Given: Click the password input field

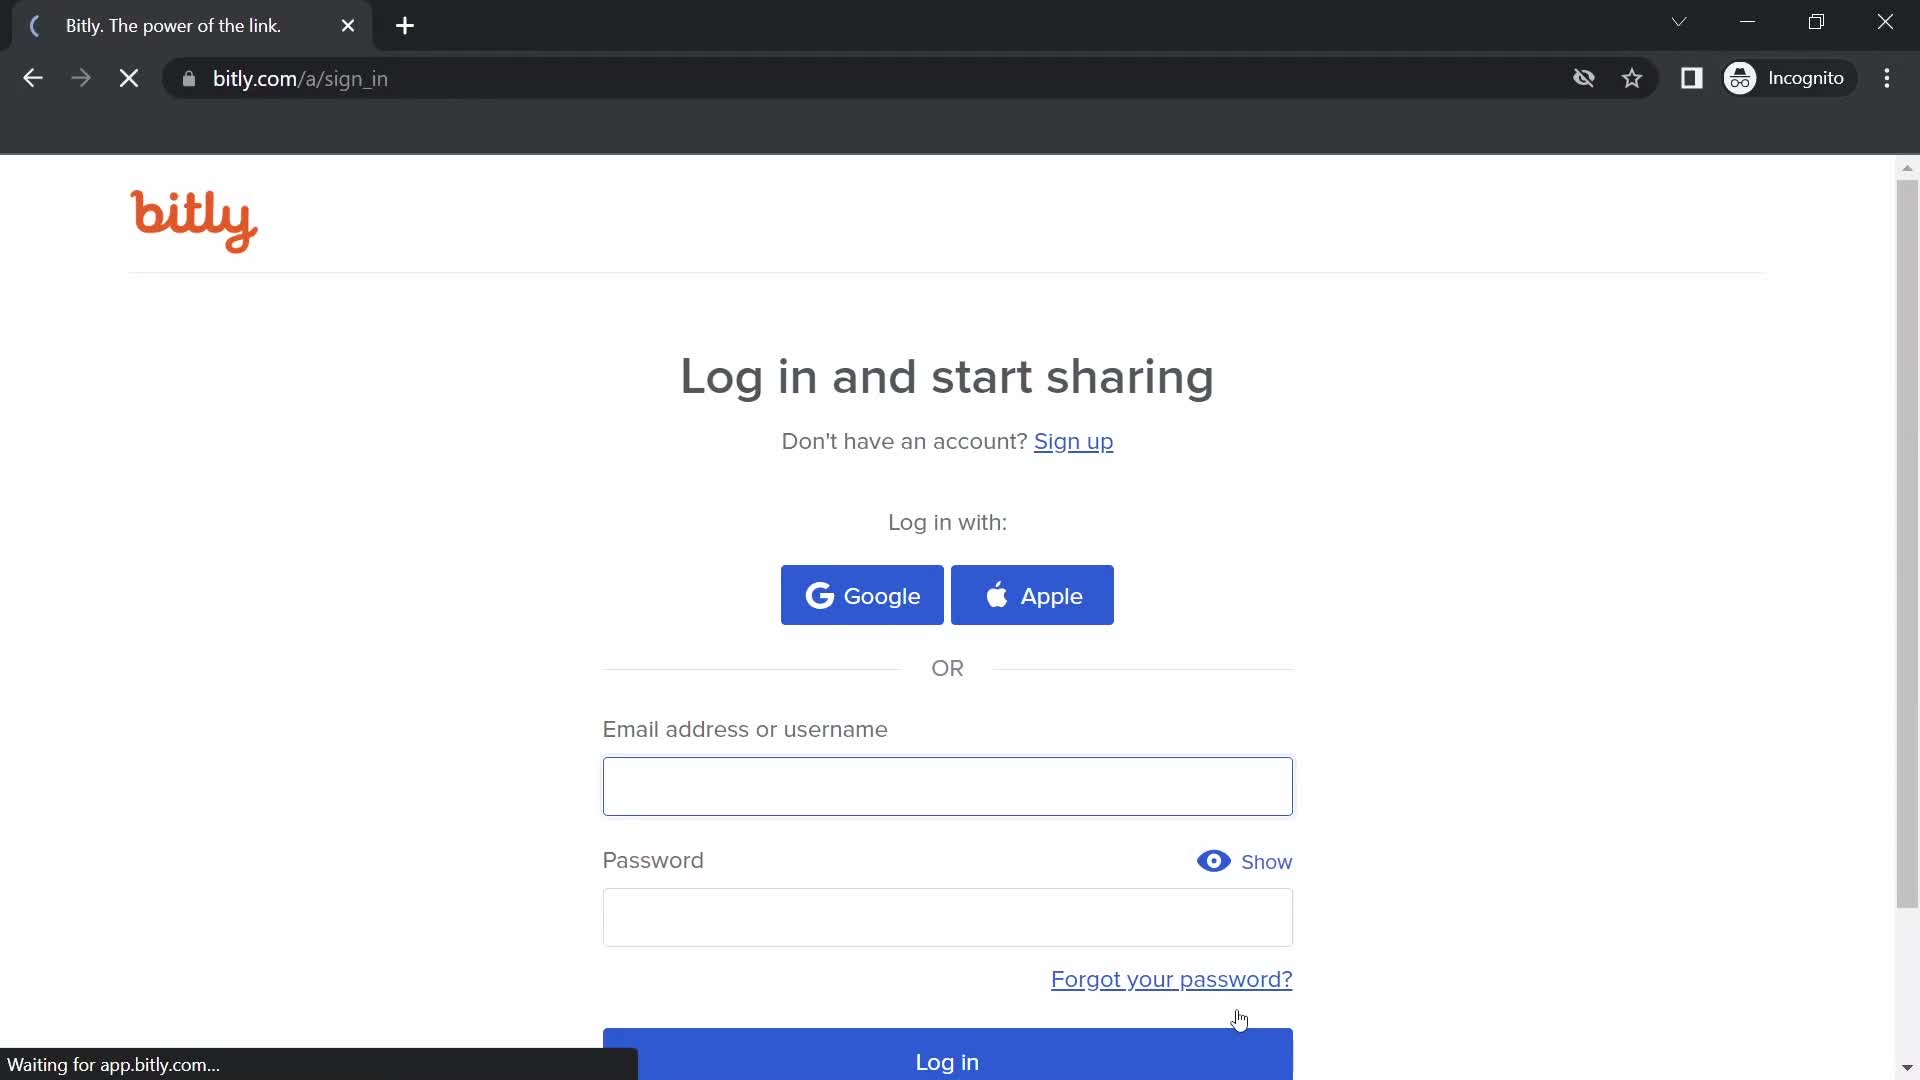Looking at the screenshot, I should (947, 916).
